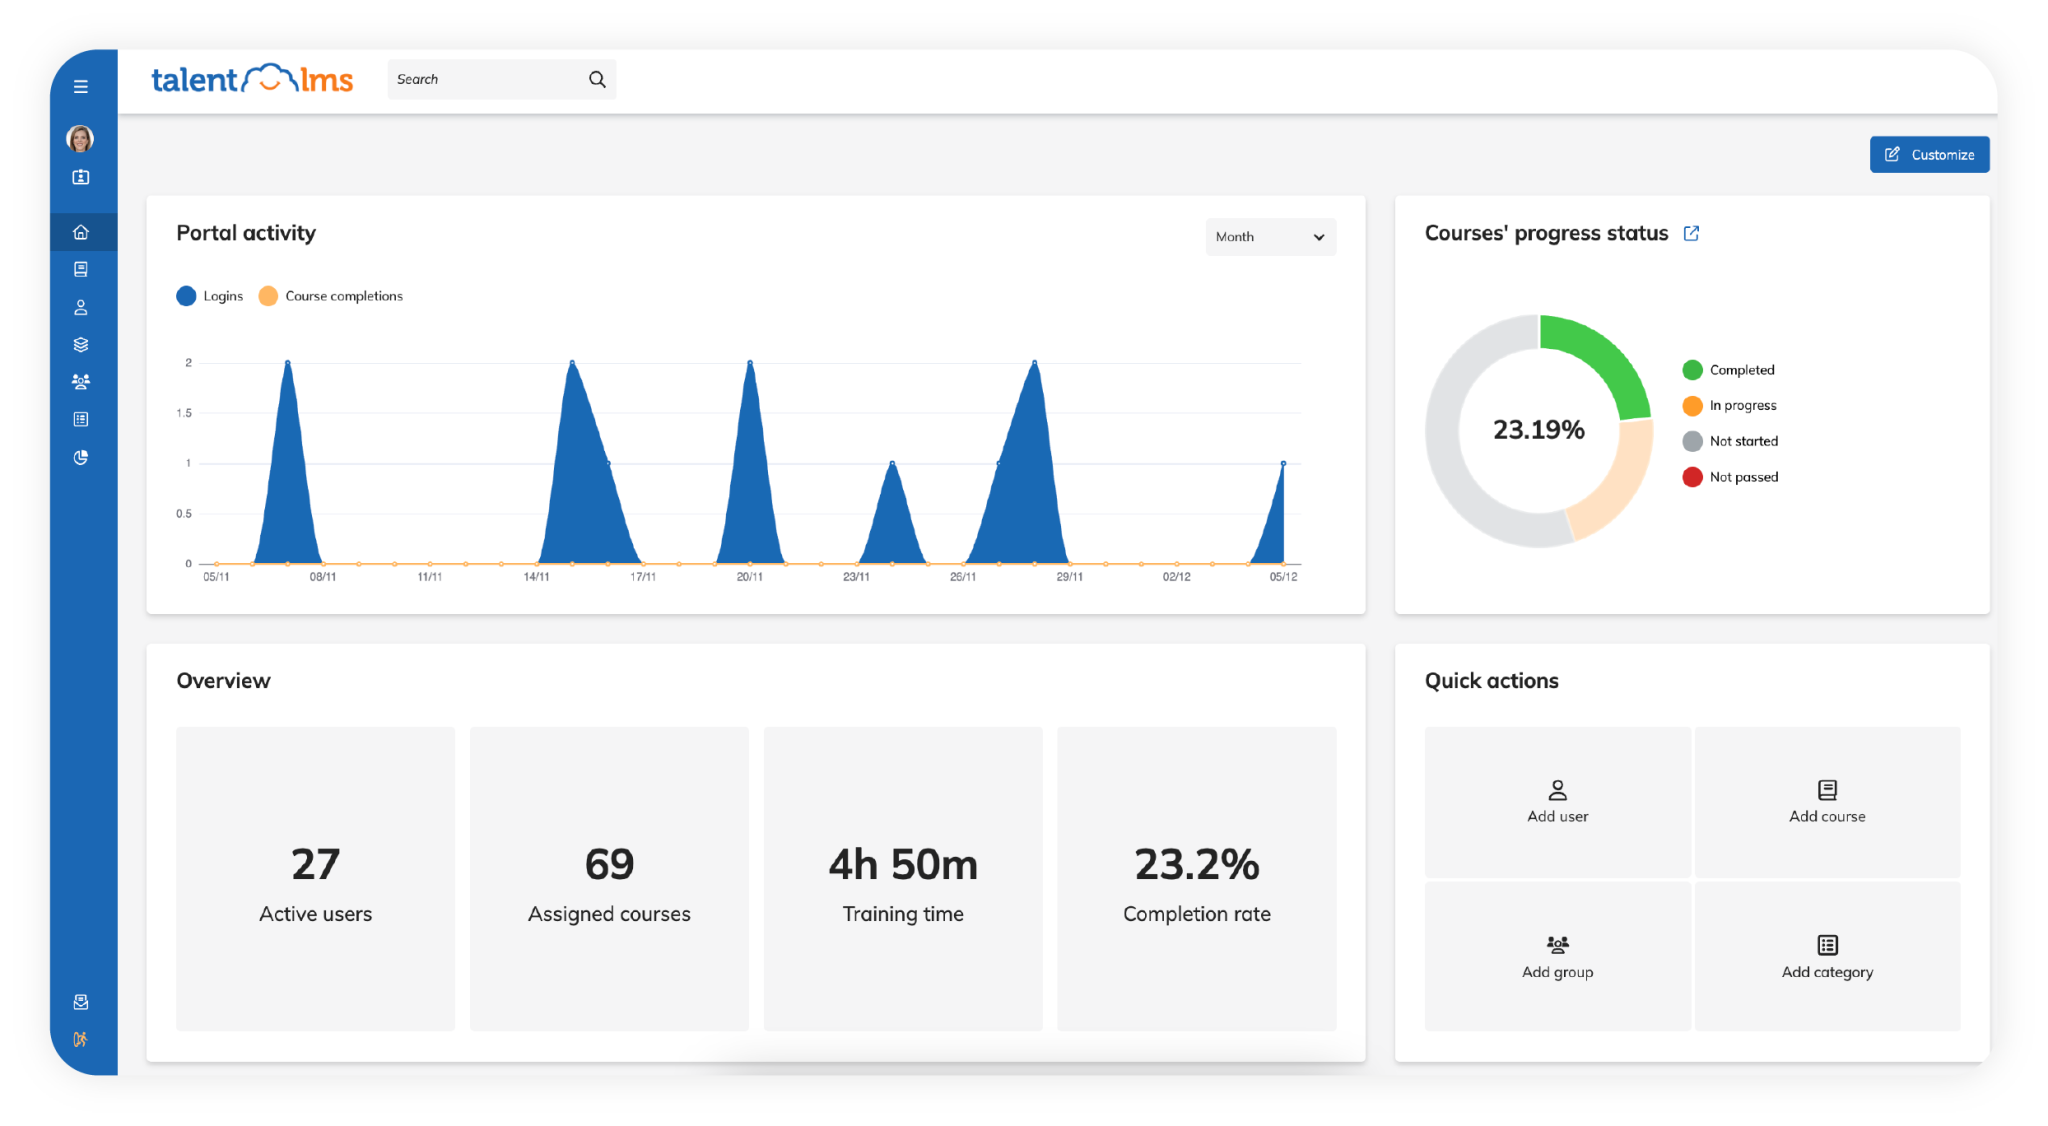Click the Add course quick action
This screenshot has height=1126, width=2048.
1827,802
